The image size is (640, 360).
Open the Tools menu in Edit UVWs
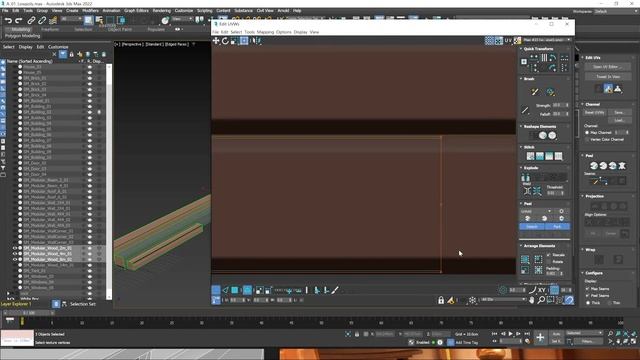(x=249, y=32)
